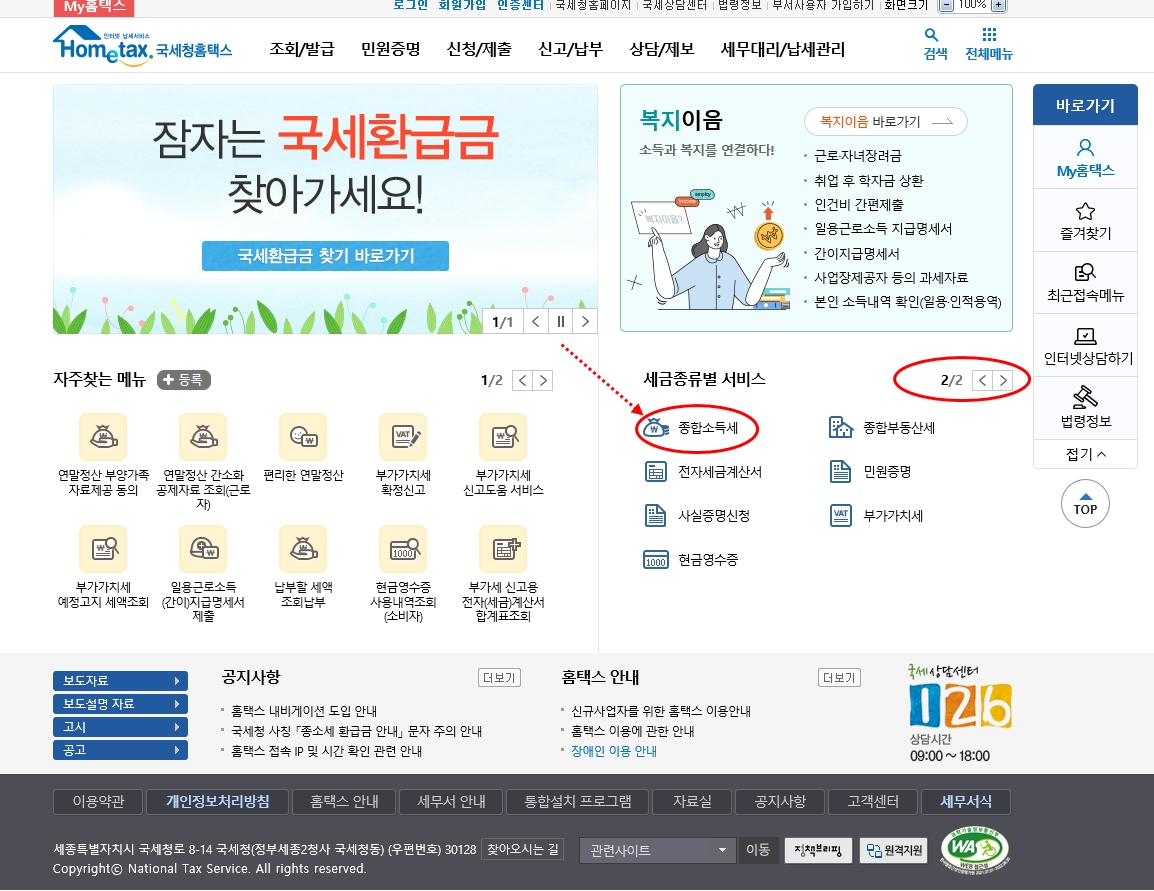Viewport: 1154px width, 891px height.
Task: Go to next banner slide
Action: (585, 322)
